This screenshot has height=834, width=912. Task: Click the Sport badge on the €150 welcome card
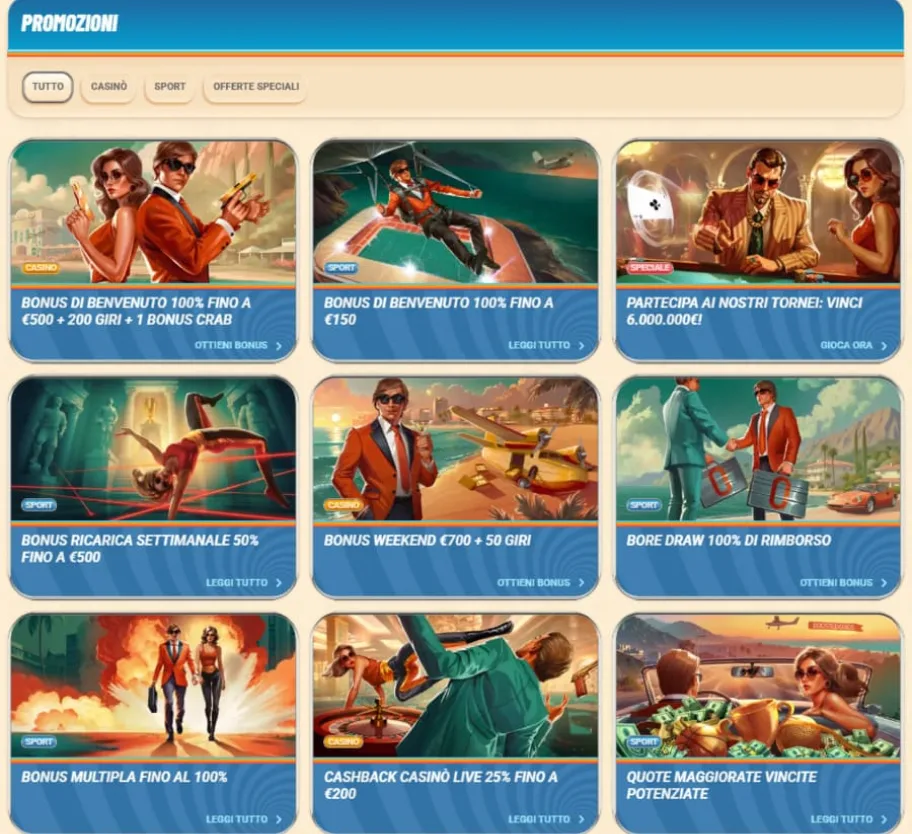point(341,268)
